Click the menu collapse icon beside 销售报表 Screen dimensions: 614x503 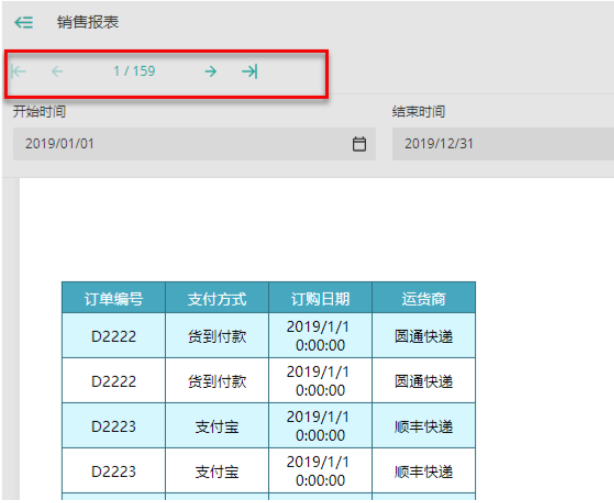(x=23, y=22)
